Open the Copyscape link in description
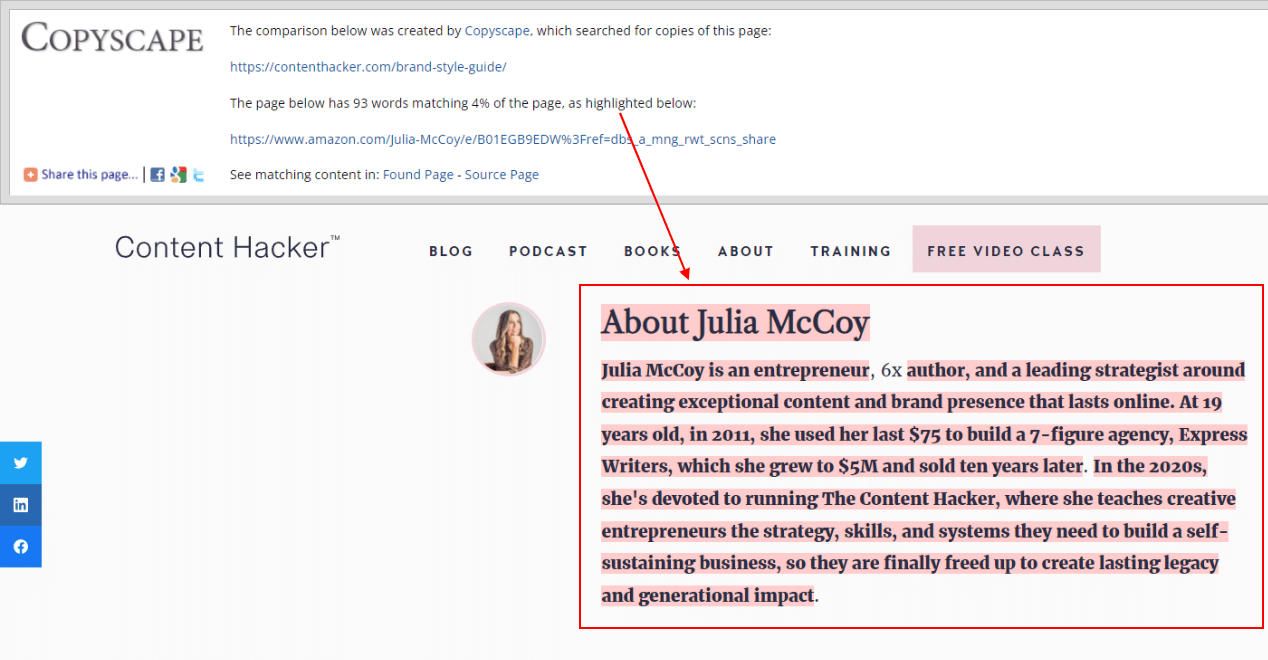 coord(497,31)
